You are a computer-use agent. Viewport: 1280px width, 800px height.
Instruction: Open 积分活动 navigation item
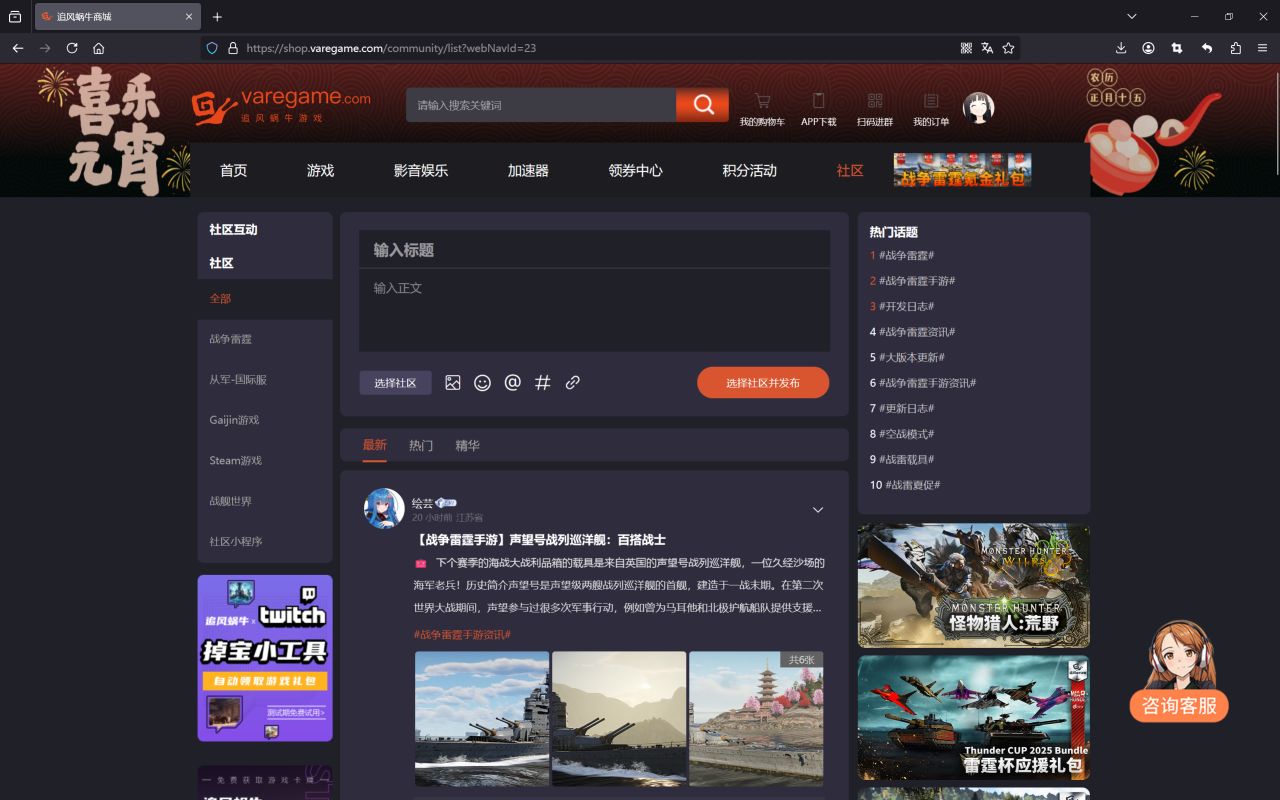tap(749, 171)
